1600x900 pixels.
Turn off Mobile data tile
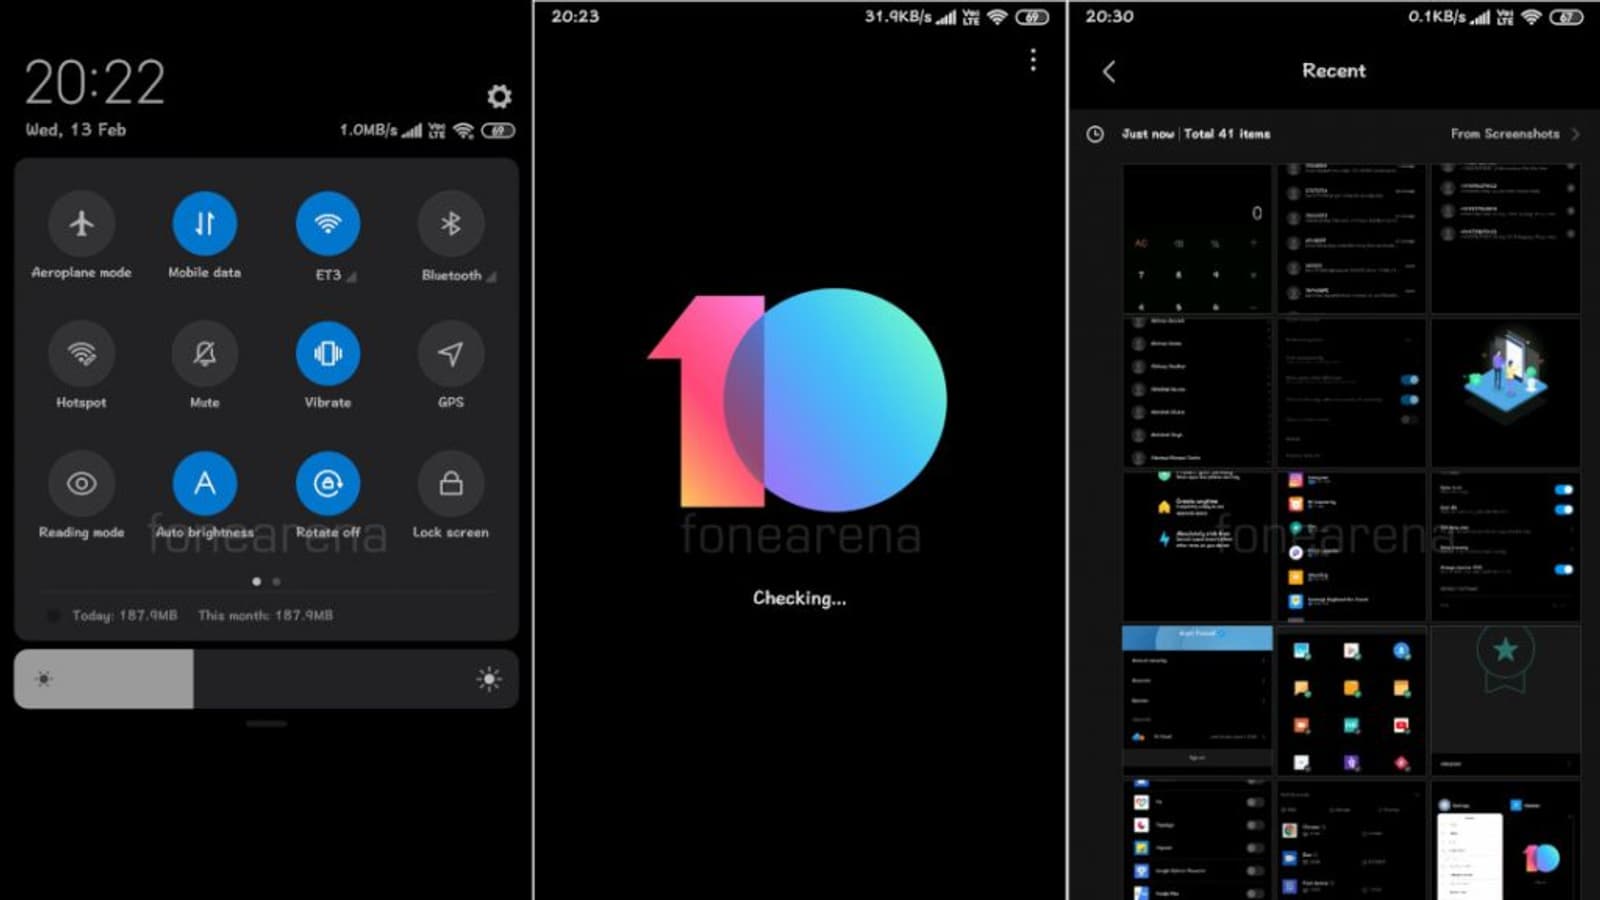point(205,223)
